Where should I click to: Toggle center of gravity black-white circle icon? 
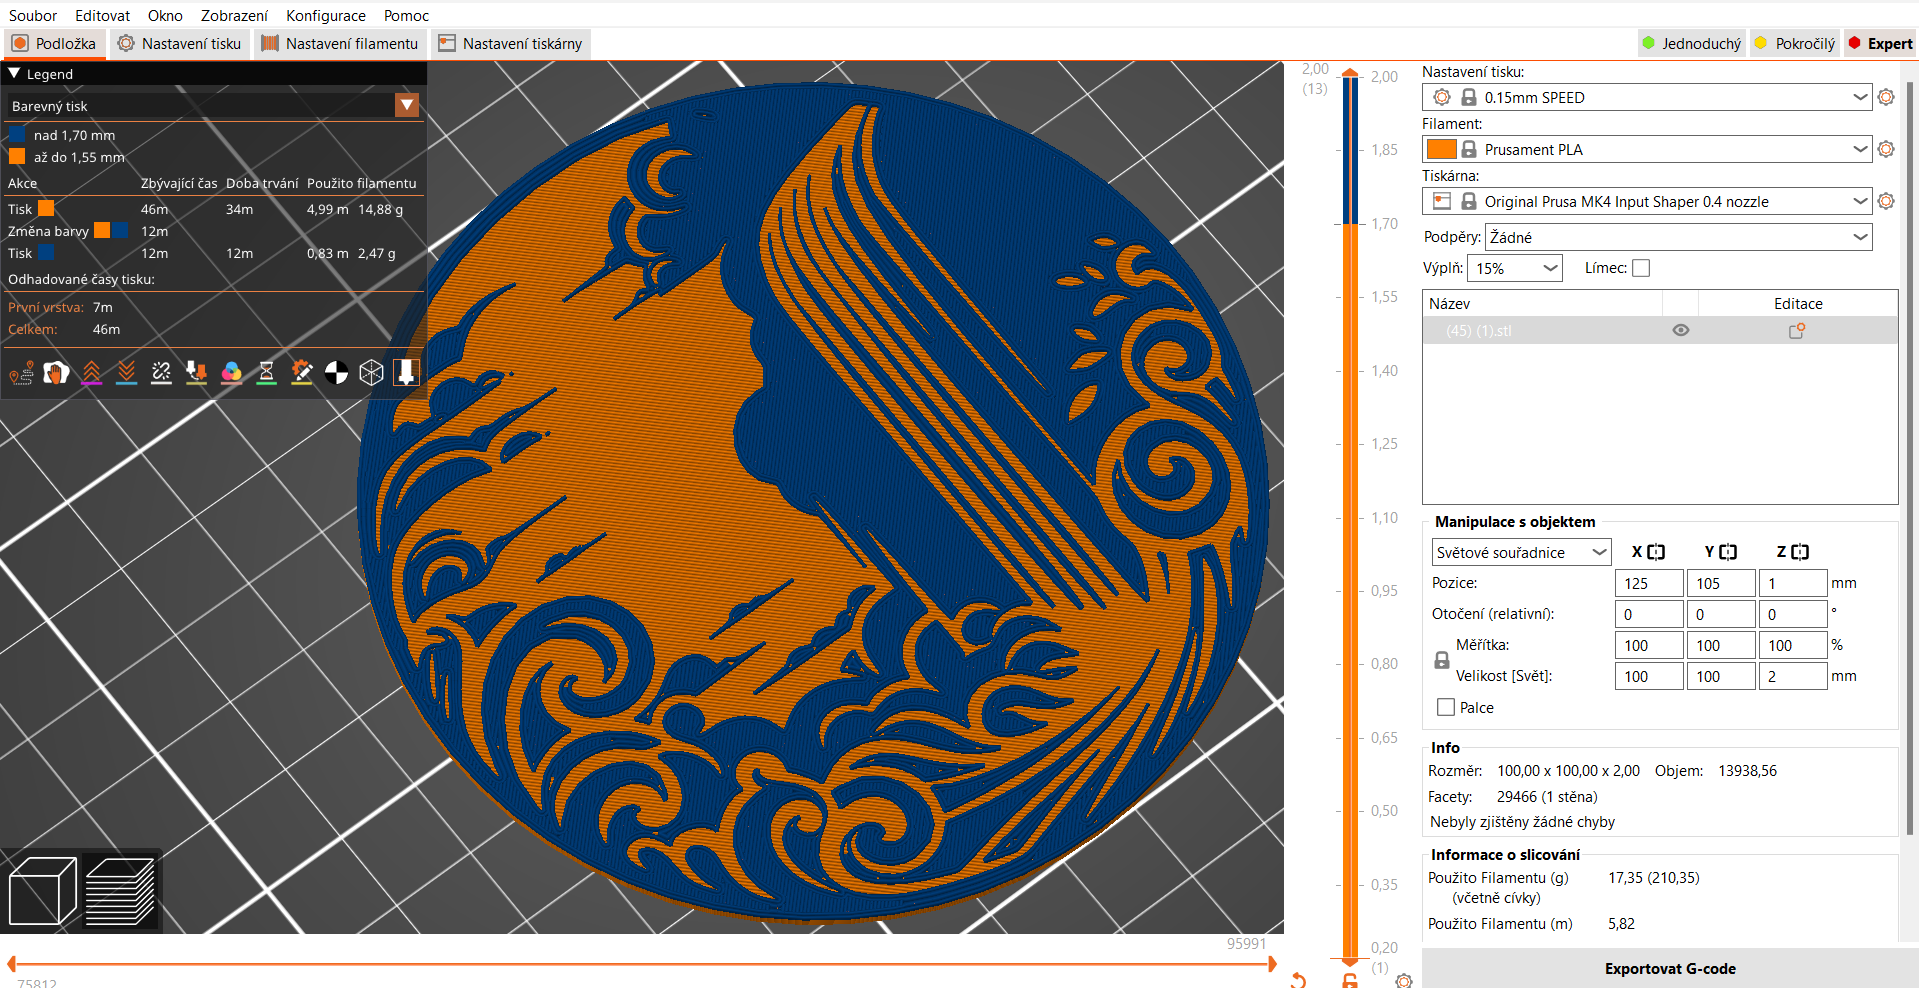[x=336, y=373]
